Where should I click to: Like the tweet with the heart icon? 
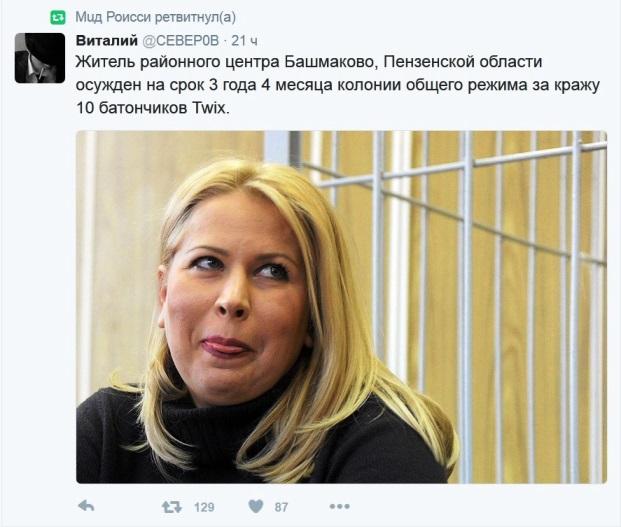pyautogui.click(x=256, y=506)
